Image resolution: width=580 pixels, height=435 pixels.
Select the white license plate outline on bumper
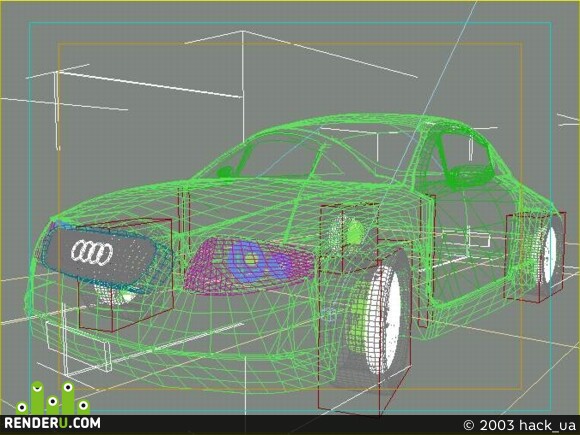pyautogui.click(x=78, y=345)
